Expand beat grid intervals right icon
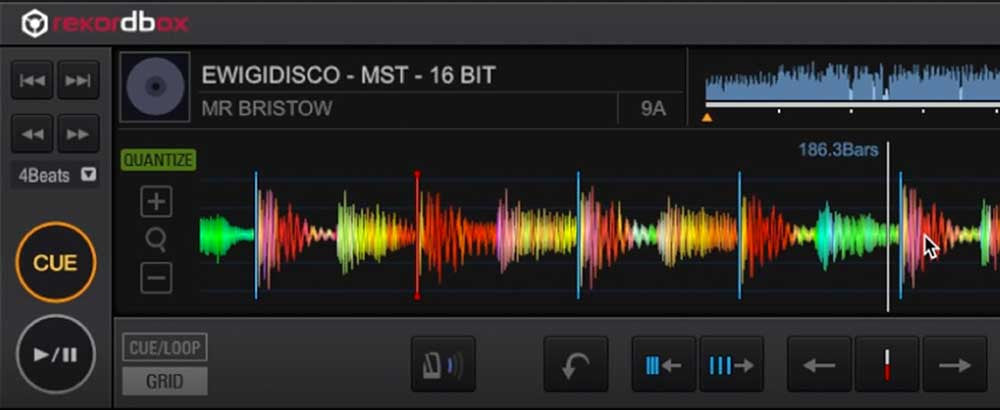Screen dimensions: 1000x410 click(732, 364)
